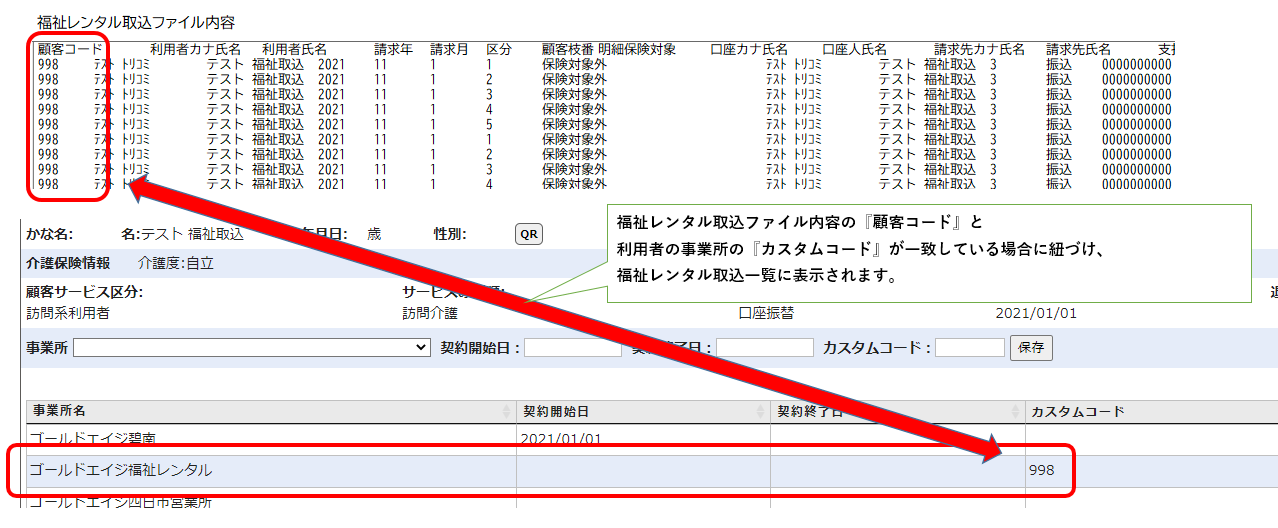This screenshot has height=528, width=1278.
Task: Click the 口座振替 payment method text
Action: click(766, 313)
